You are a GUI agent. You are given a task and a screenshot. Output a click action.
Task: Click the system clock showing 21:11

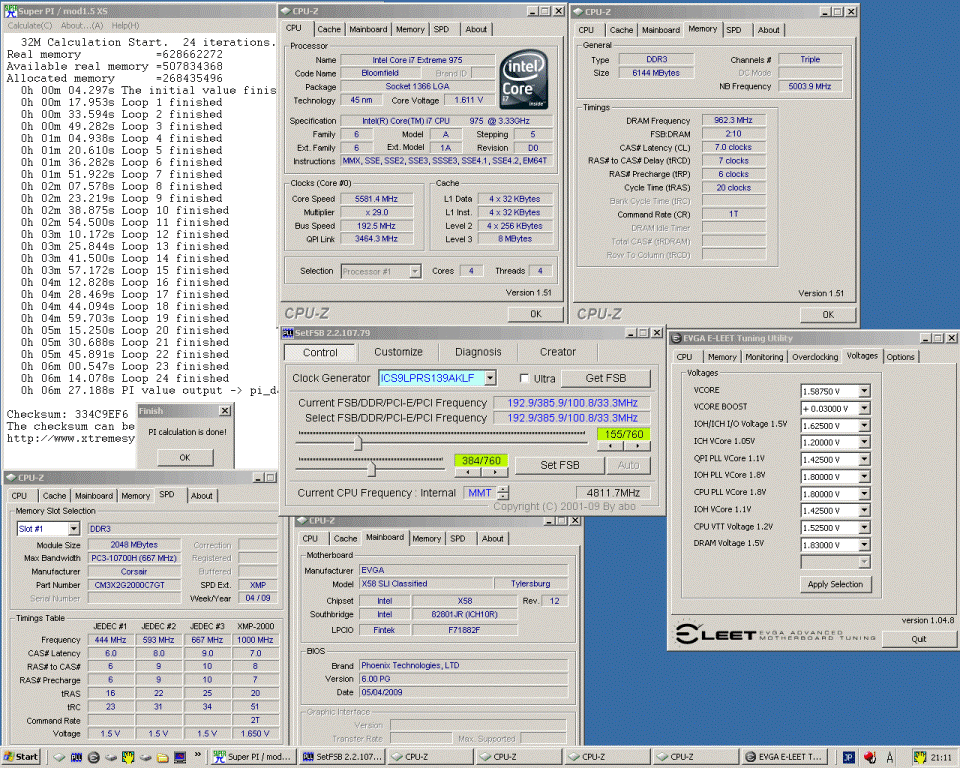pyautogui.click(x=941, y=758)
